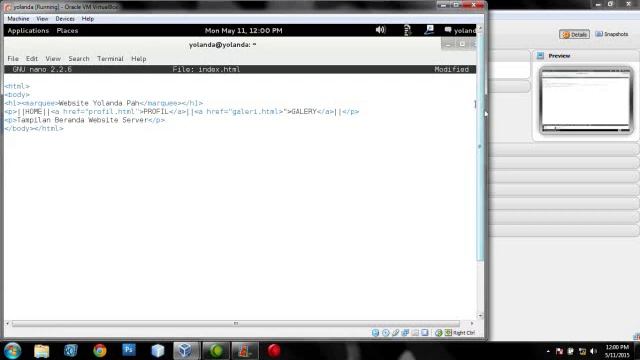The image size is (640, 360).
Task: Click the optical disk status icon
Action: (x=386, y=333)
